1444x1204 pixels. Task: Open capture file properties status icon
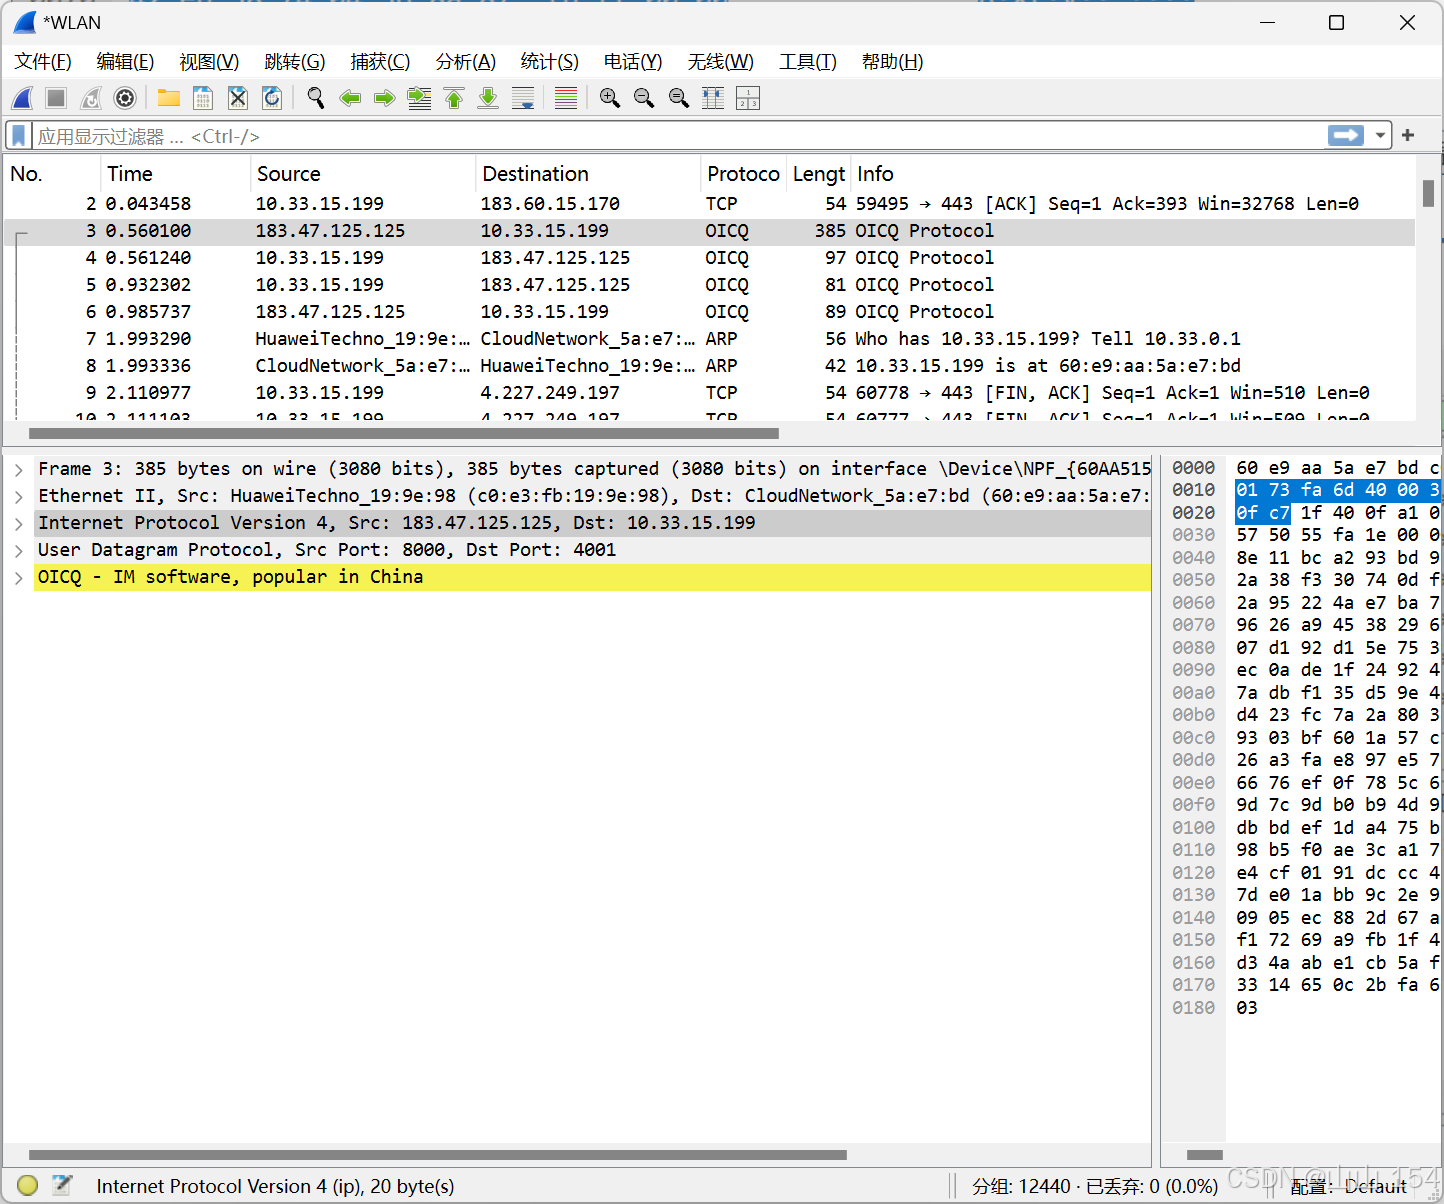[x=62, y=1185]
